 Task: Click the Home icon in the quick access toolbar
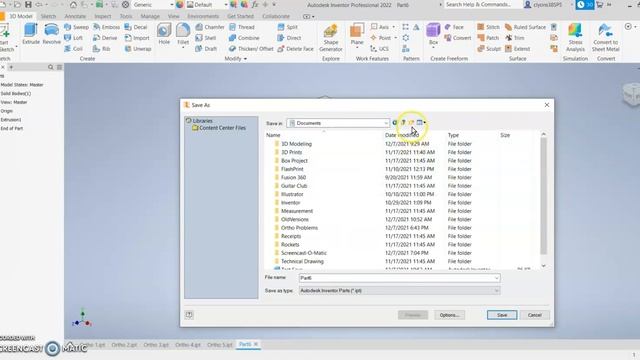point(73,4)
